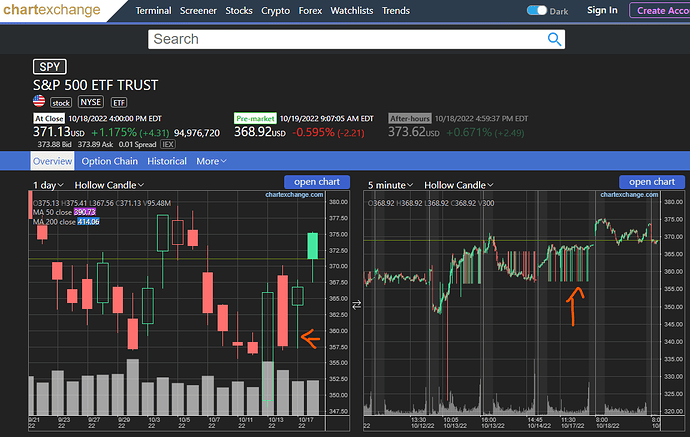Click the US flag icon
The height and width of the screenshot is (437, 690).
click(39, 101)
